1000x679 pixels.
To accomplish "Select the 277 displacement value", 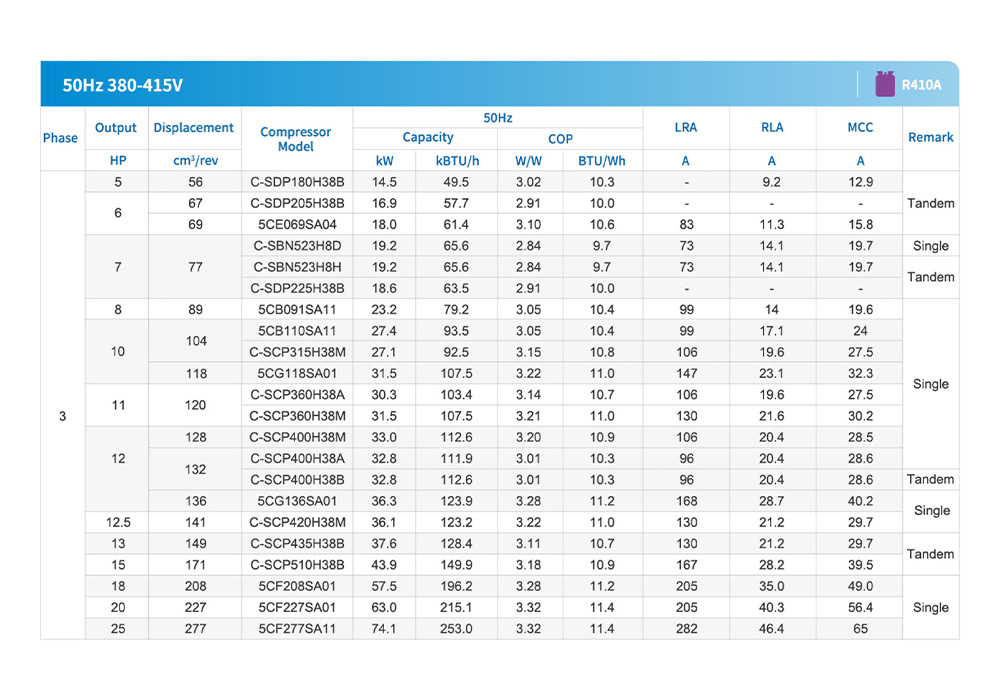I will (195, 629).
